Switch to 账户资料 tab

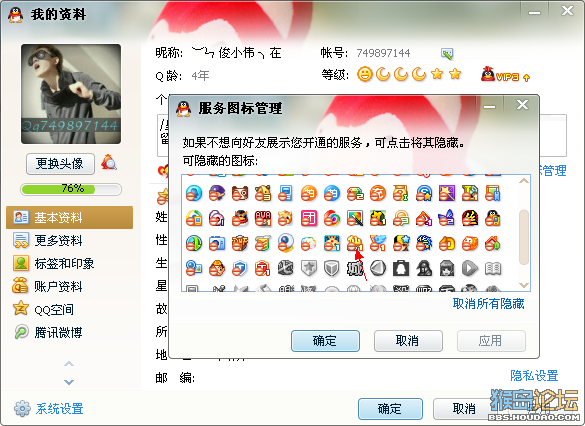pos(69,286)
